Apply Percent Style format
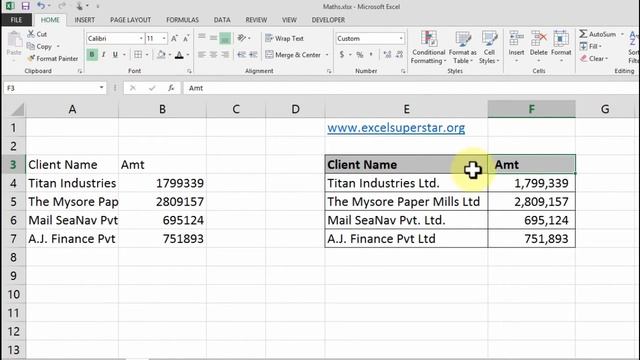The height and width of the screenshot is (360, 640). pyautogui.click(x=360, y=54)
